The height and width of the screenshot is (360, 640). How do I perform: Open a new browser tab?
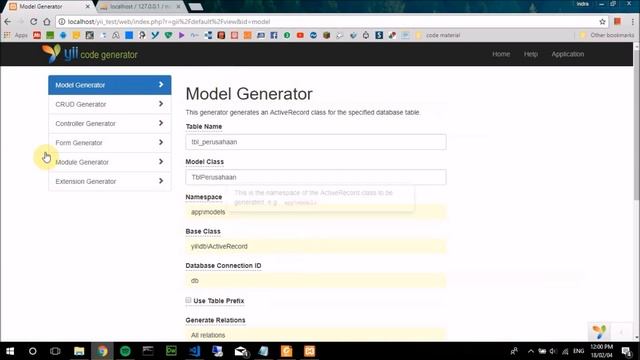196,7
